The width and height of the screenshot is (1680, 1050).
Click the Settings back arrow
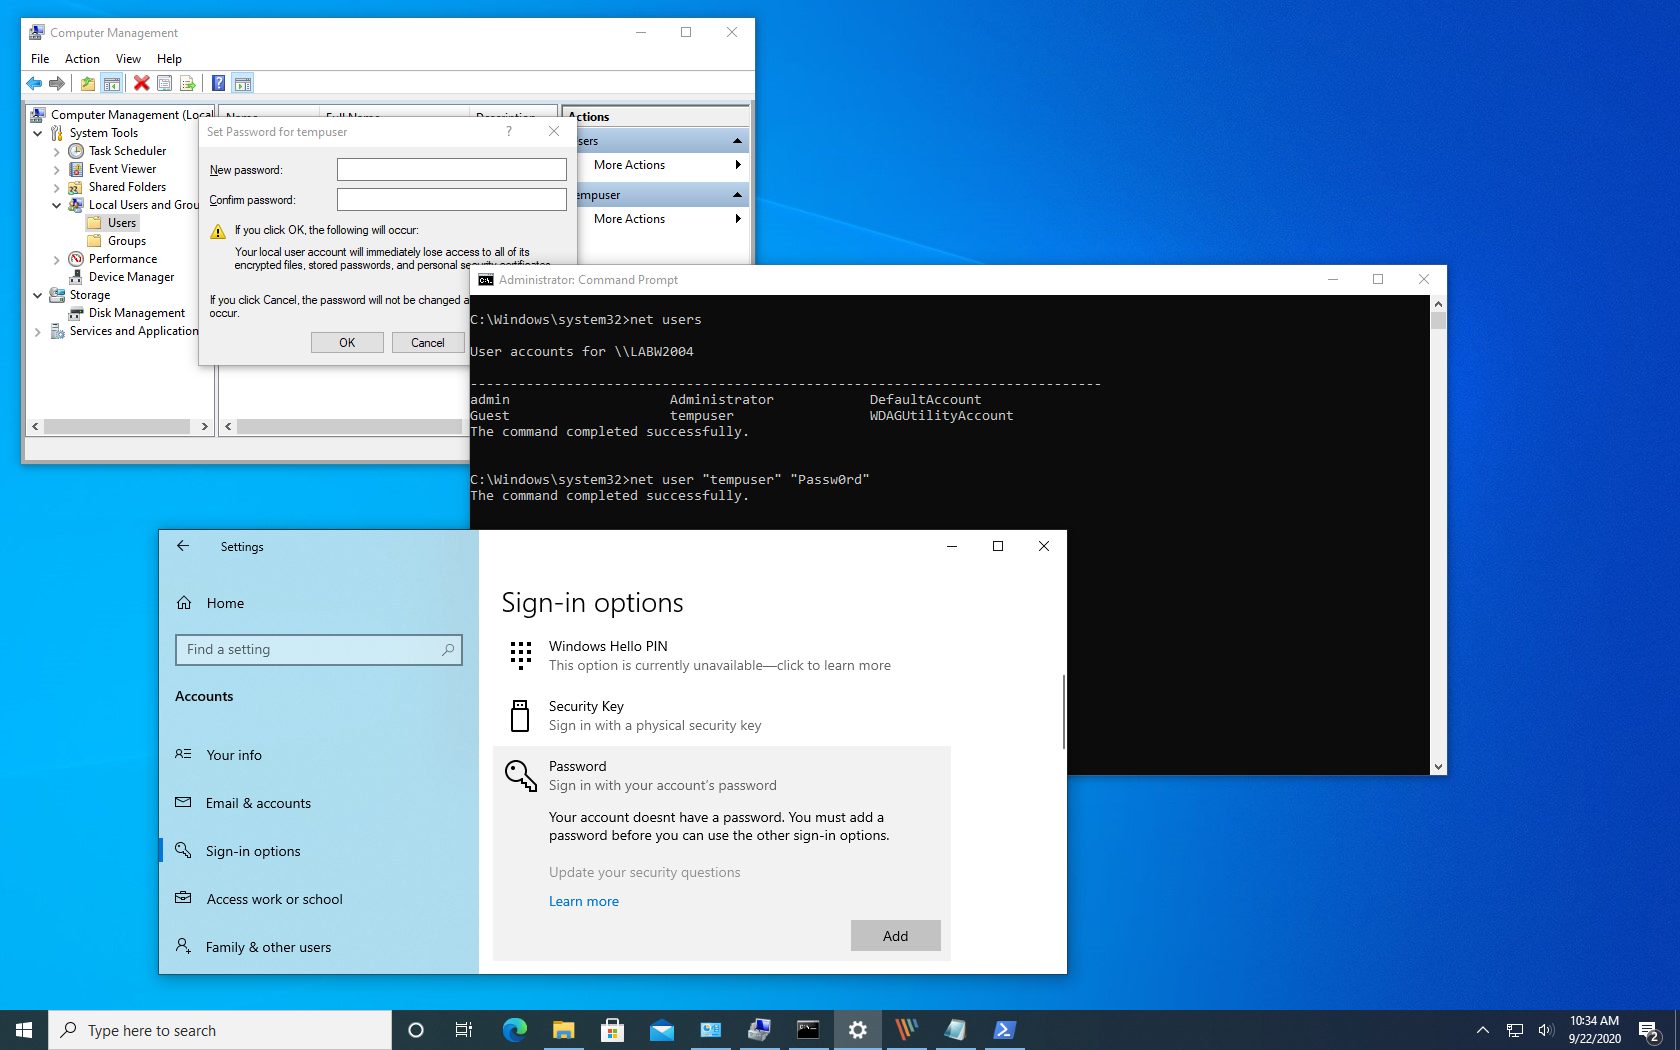click(x=183, y=546)
